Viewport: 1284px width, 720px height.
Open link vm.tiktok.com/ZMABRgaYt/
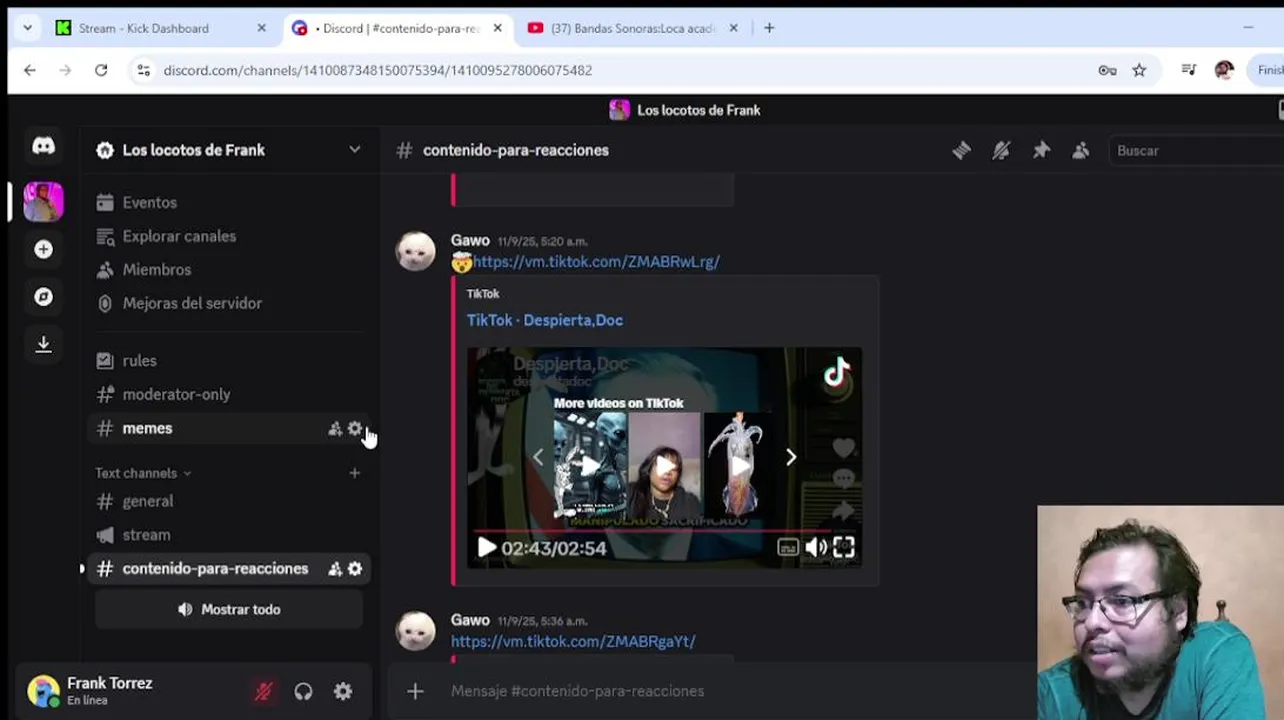(573, 641)
